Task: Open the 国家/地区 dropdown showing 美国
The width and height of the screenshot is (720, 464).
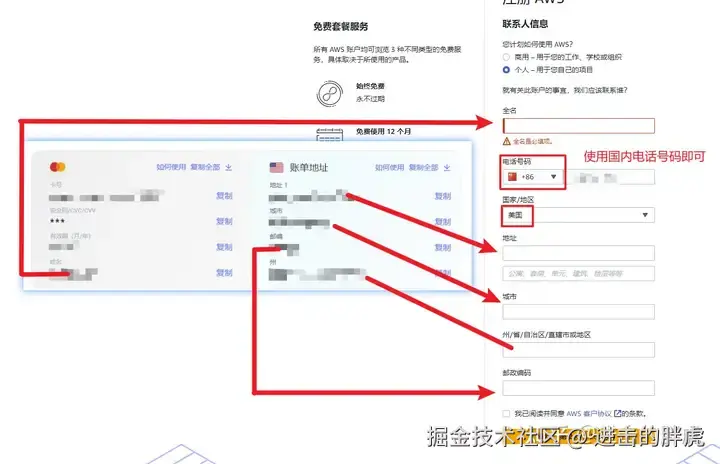Action: click(x=579, y=215)
